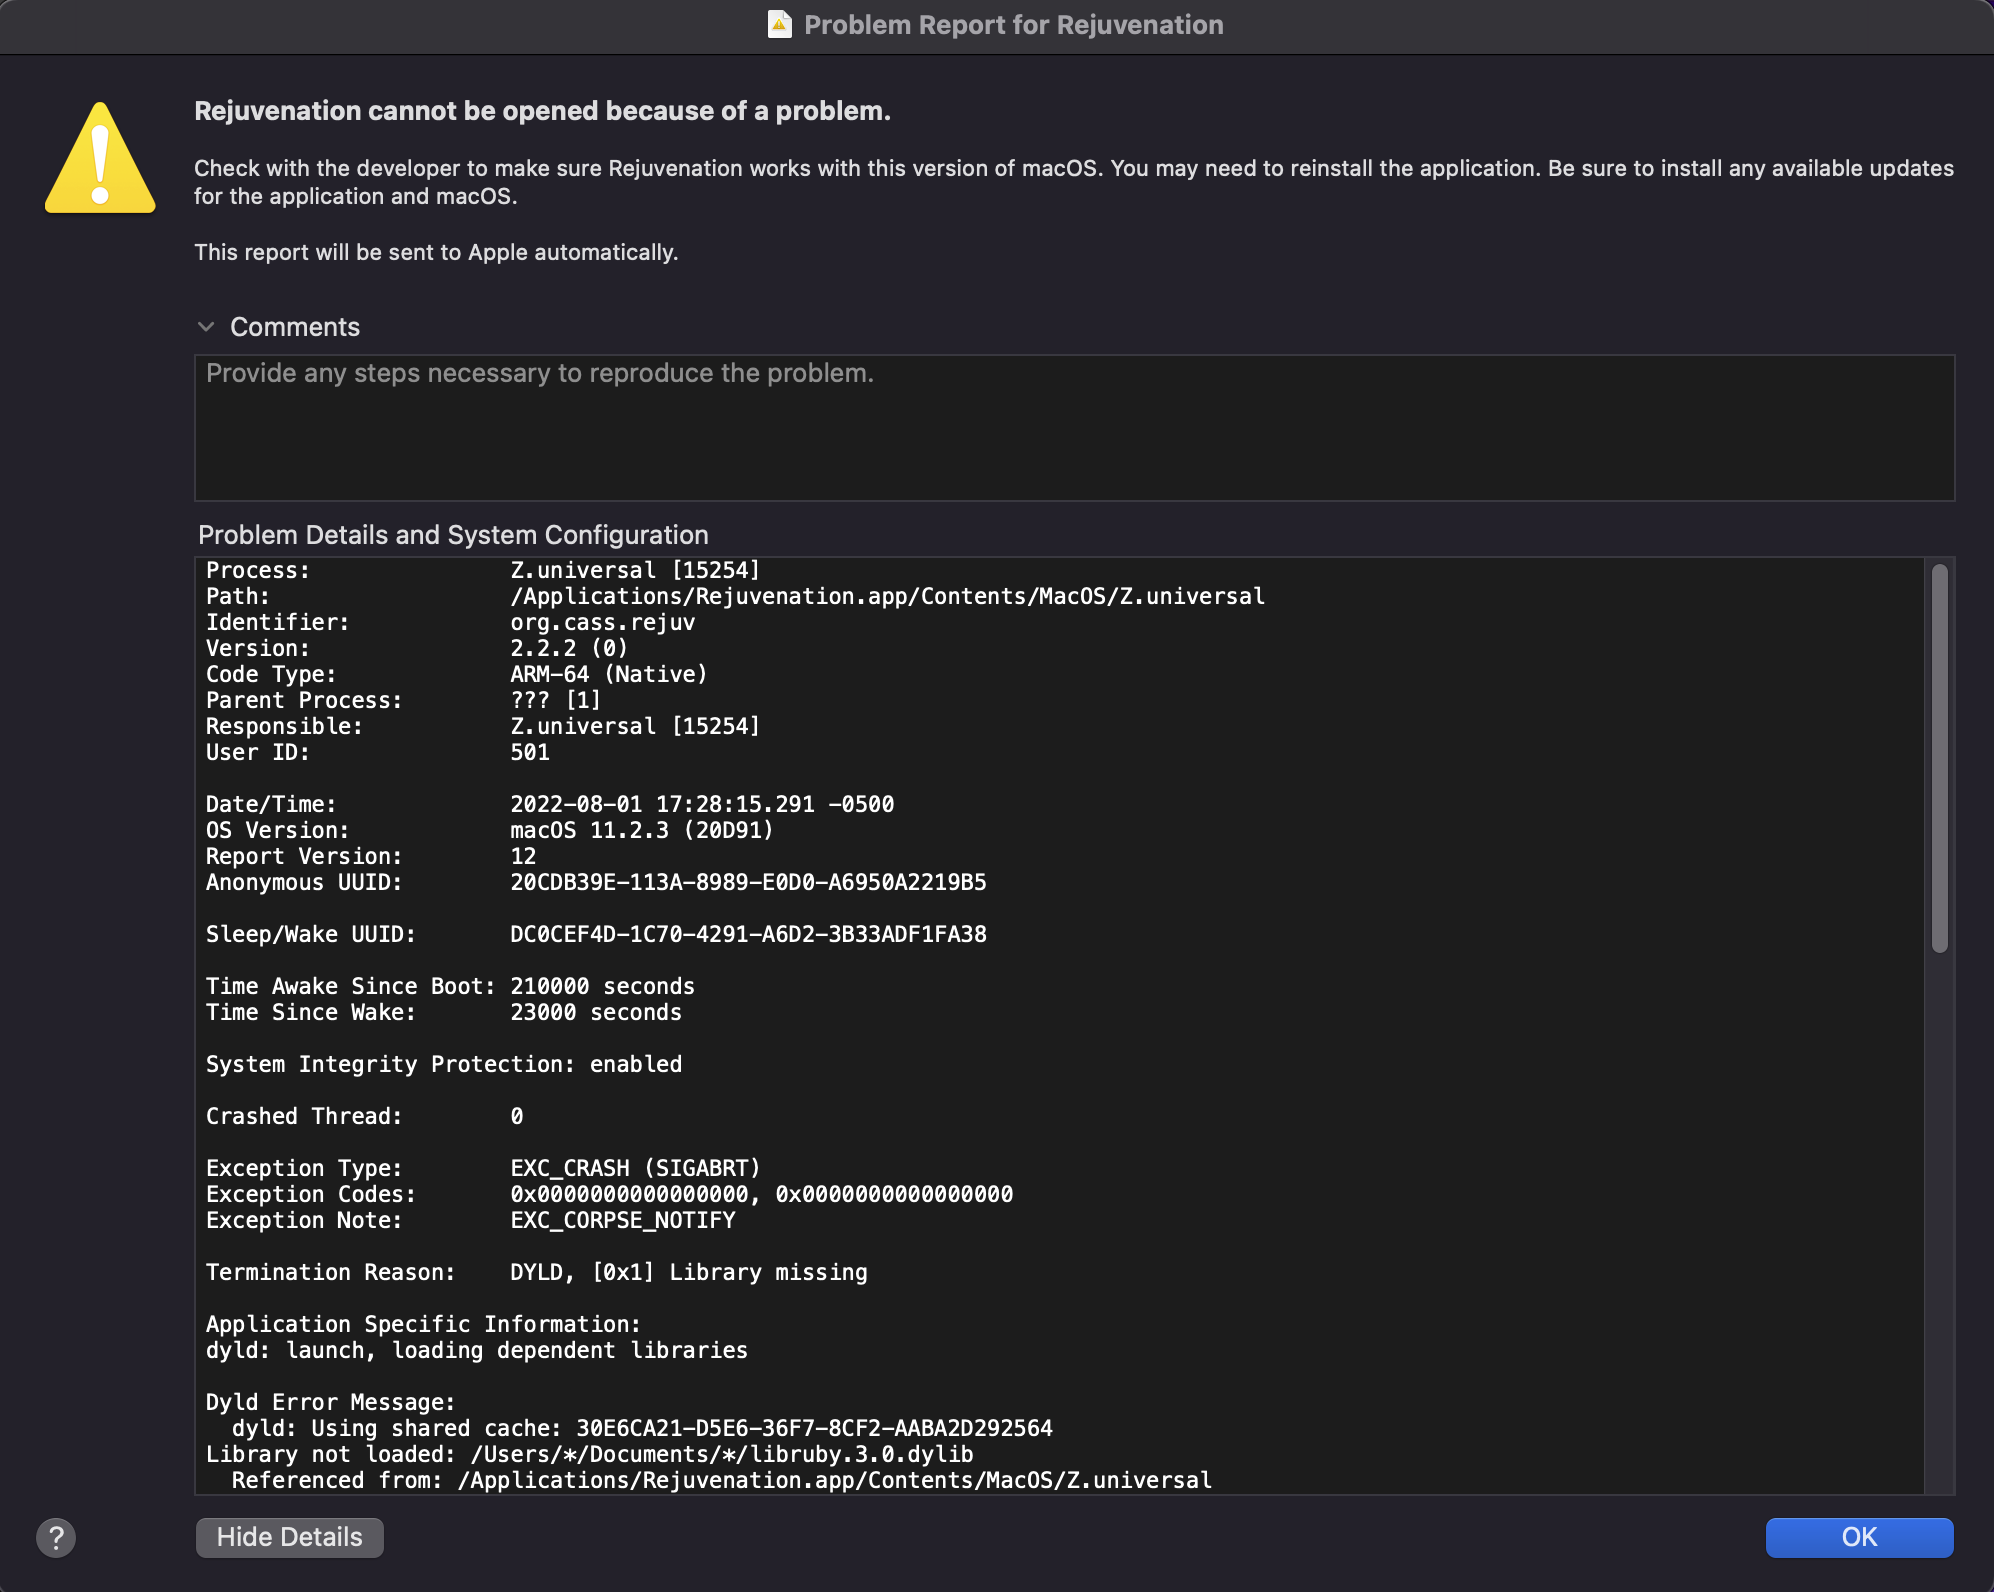Click the Process Z.universal [15254] line
Image resolution: width=1994 pixels, height=1592 pixels.
point(483,570)
